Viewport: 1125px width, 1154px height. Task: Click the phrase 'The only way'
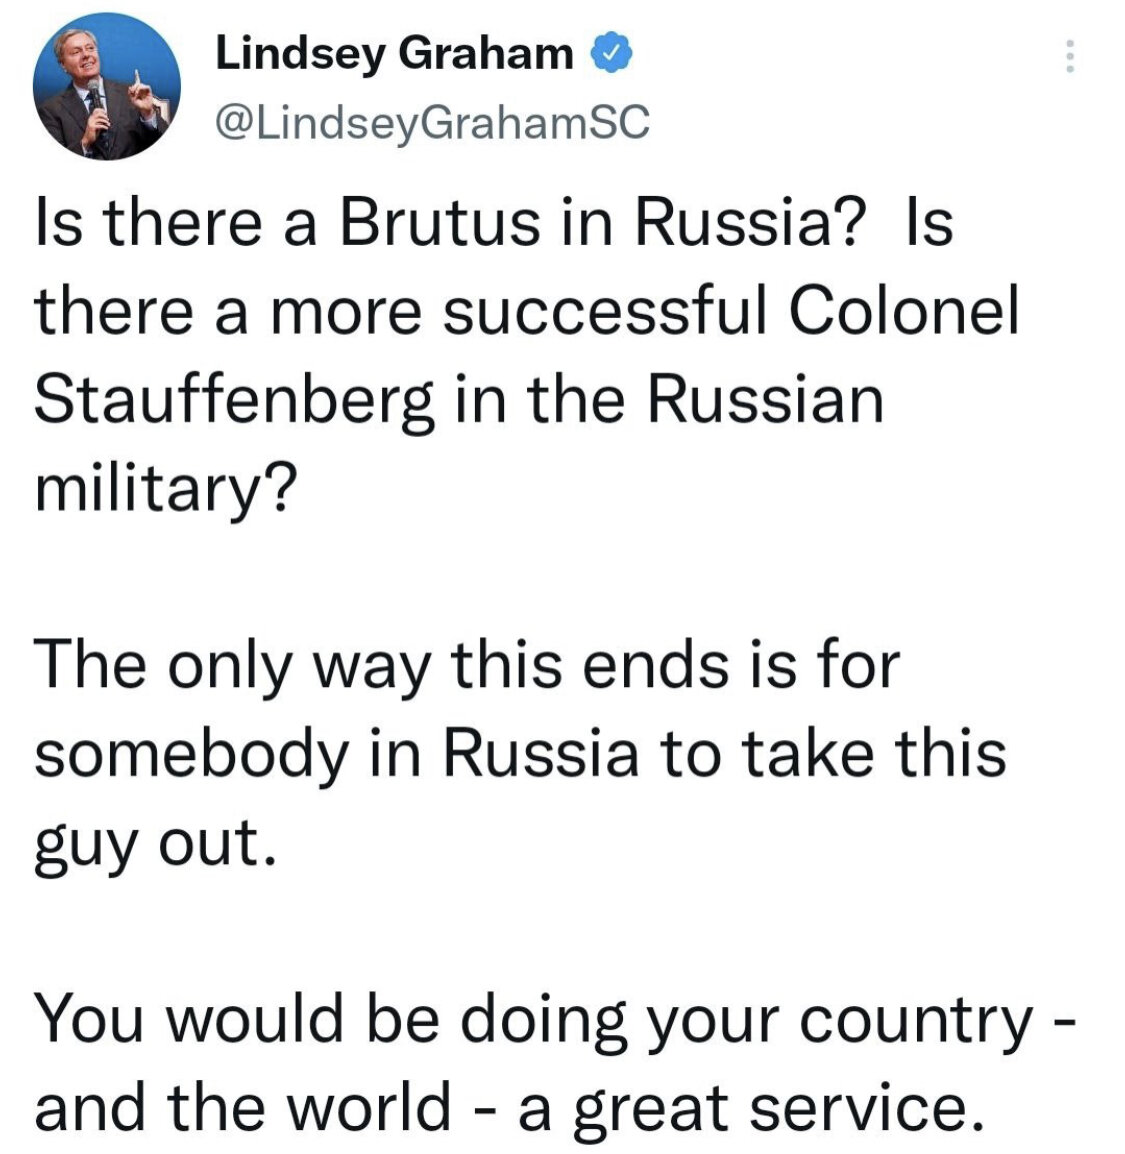236,667
